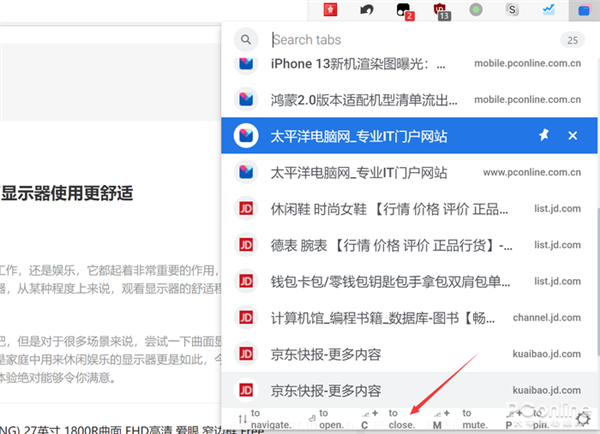
Task: Click the green circle extension icon
Action: (476, 10)
